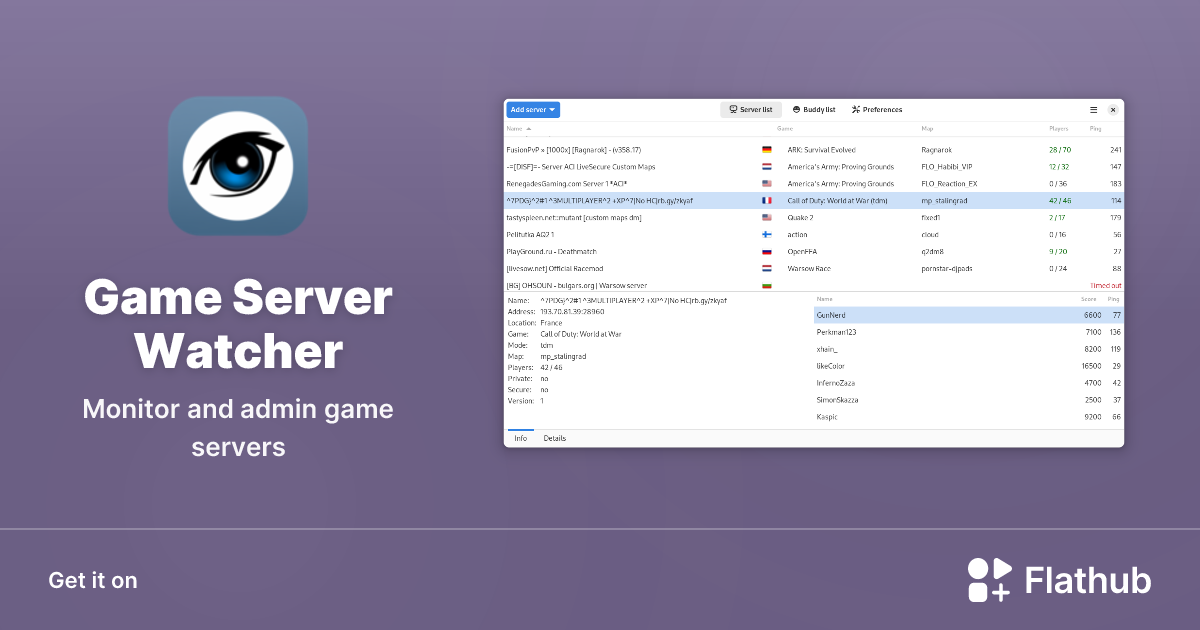Click the Russian flag on the OpenFFA row
Image resolution: width=1200 pixels, height=630 pixels.
pos(766,251)
